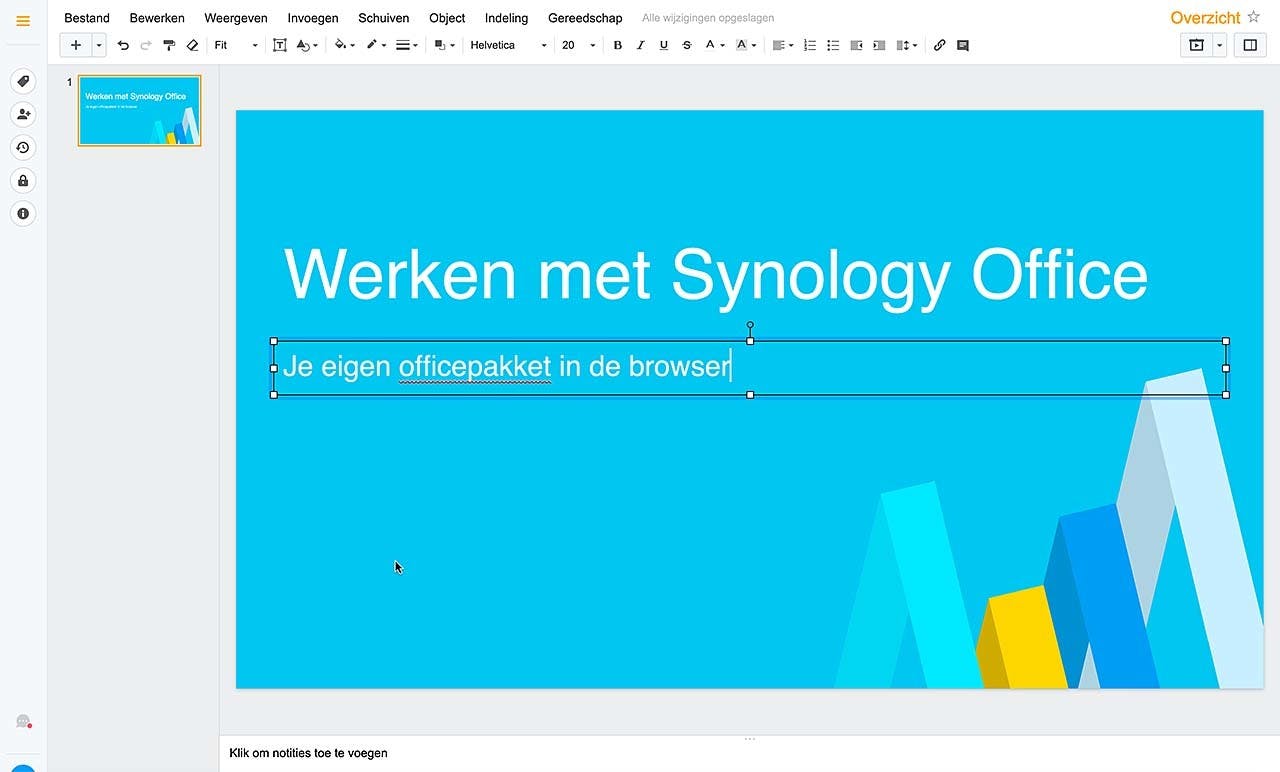The image size is (1280, 772).
Task: Click the Overzicht document title
Action: (1205, 18)
